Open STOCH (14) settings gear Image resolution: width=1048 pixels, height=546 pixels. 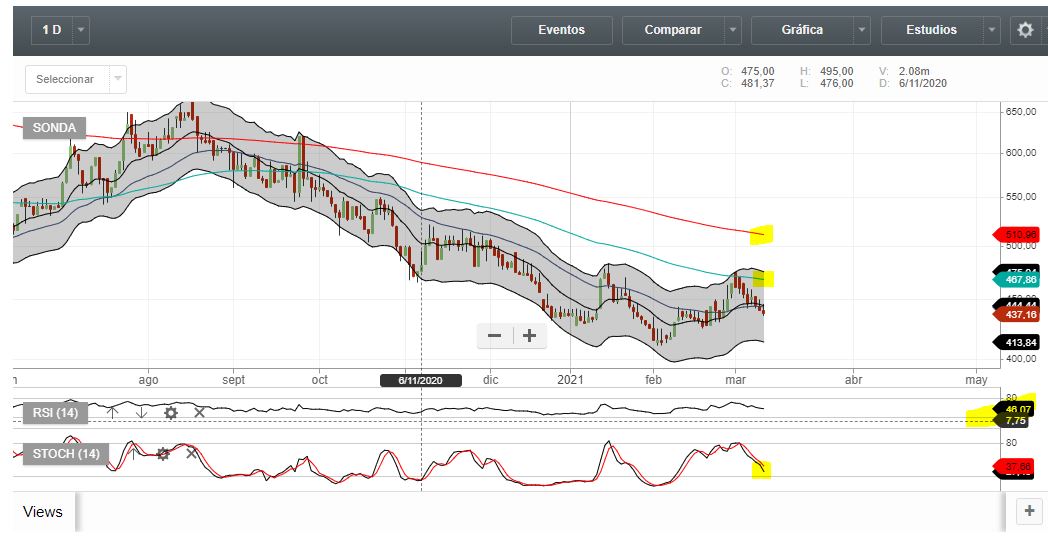point(163,454)
